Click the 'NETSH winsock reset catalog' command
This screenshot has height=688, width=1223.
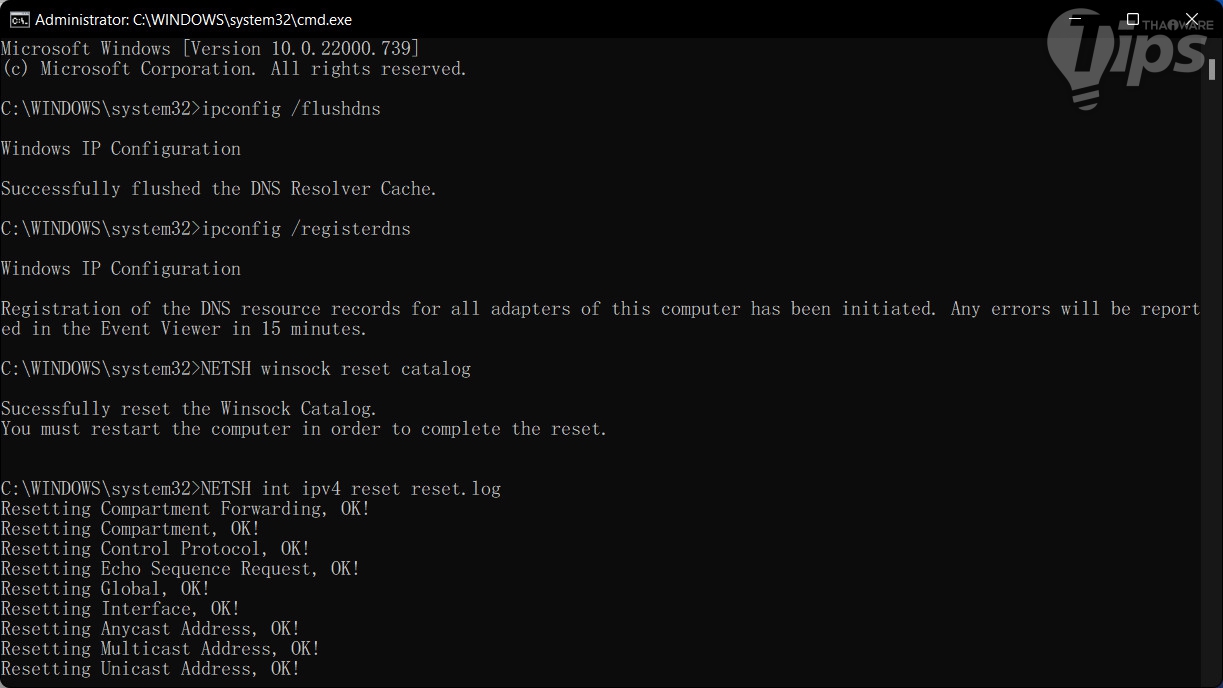[335, 369]
